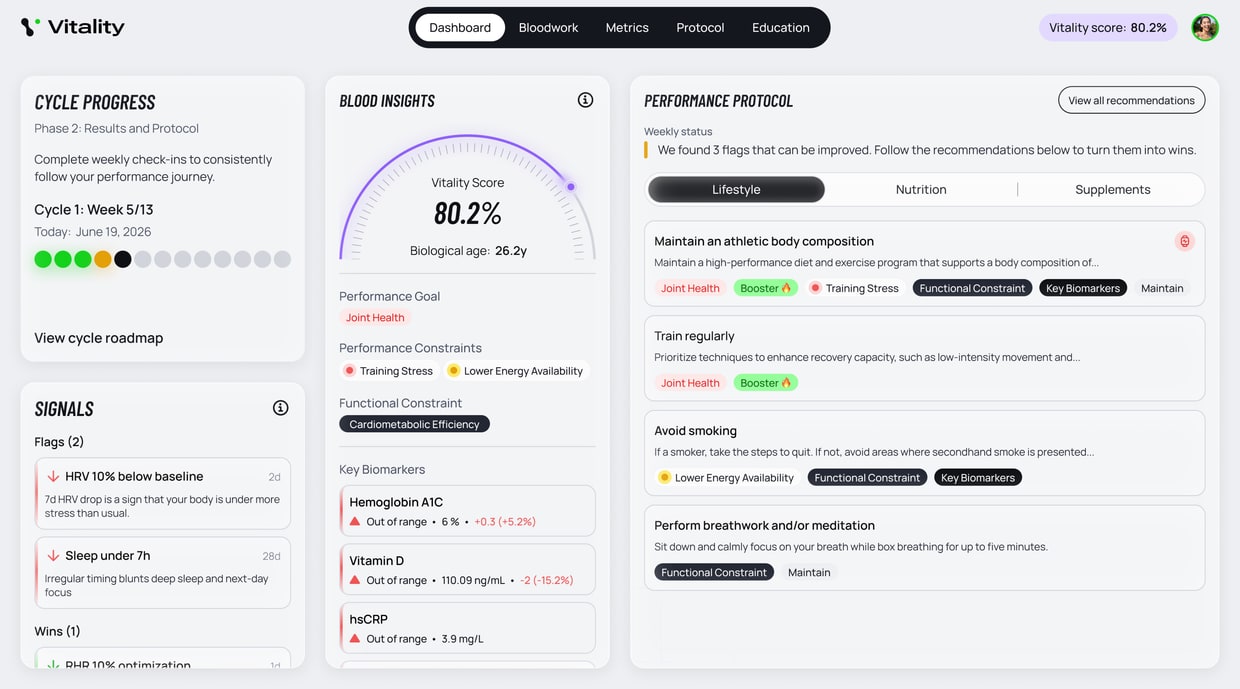
Task: Click the warning triangle on Hemoglobin A1C
Action: pyautogui.click(x=354, y=522)
